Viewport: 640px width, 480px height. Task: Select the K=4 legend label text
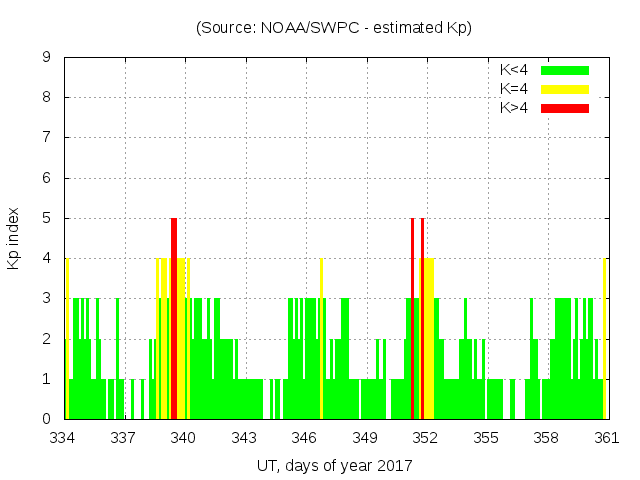514,89
